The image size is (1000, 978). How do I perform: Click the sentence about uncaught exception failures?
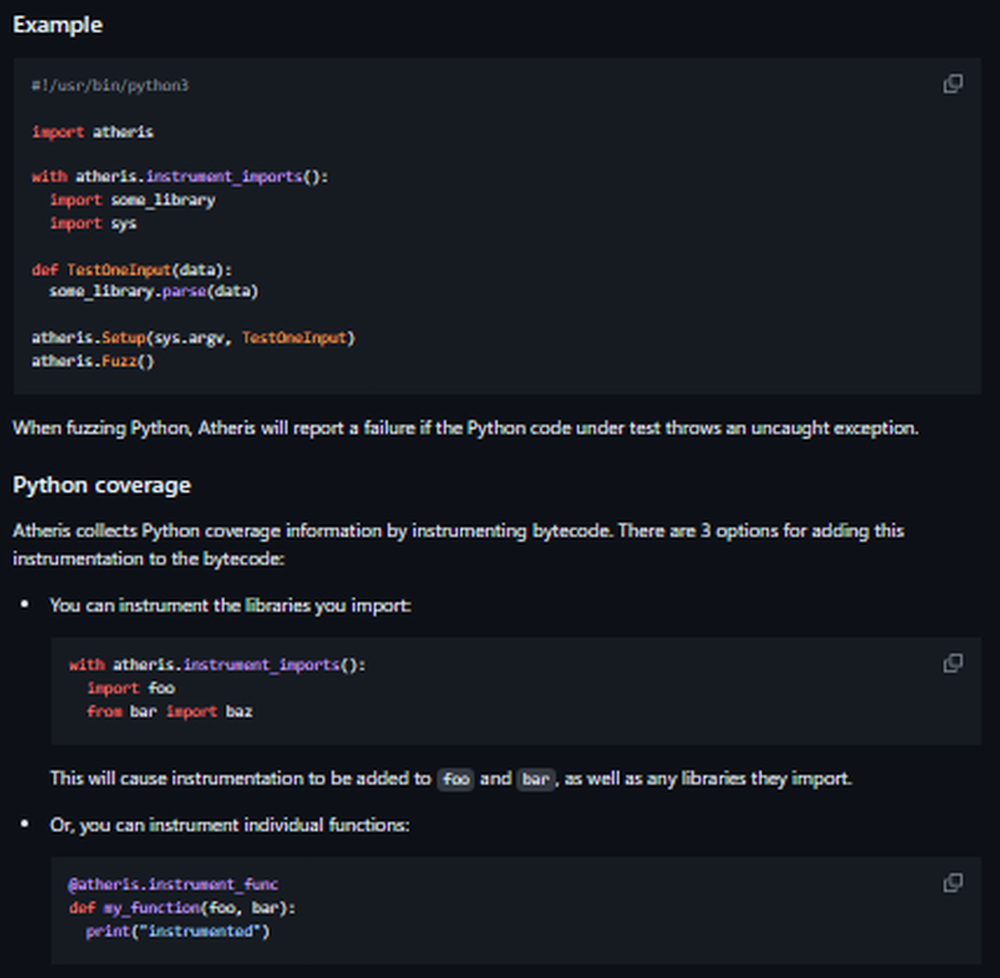point(466,428)
